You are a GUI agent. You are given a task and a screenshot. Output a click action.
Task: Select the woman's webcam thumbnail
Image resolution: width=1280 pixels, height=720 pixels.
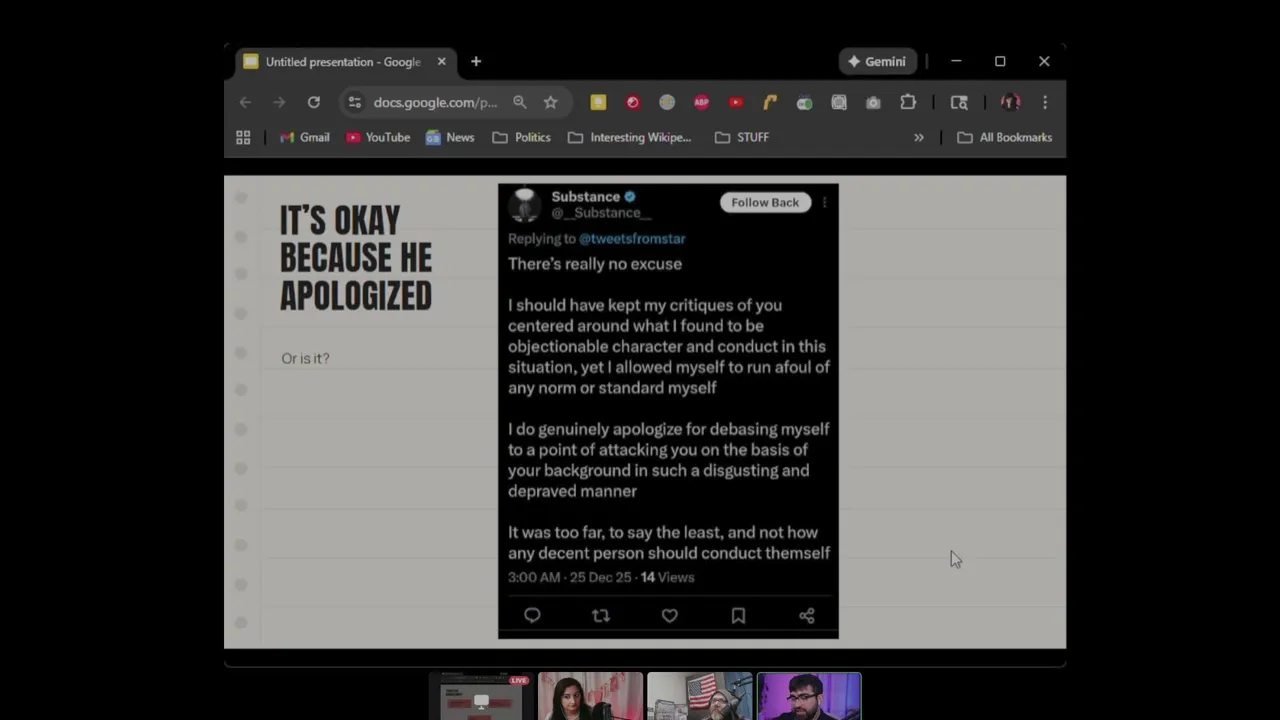coord(590,697)
